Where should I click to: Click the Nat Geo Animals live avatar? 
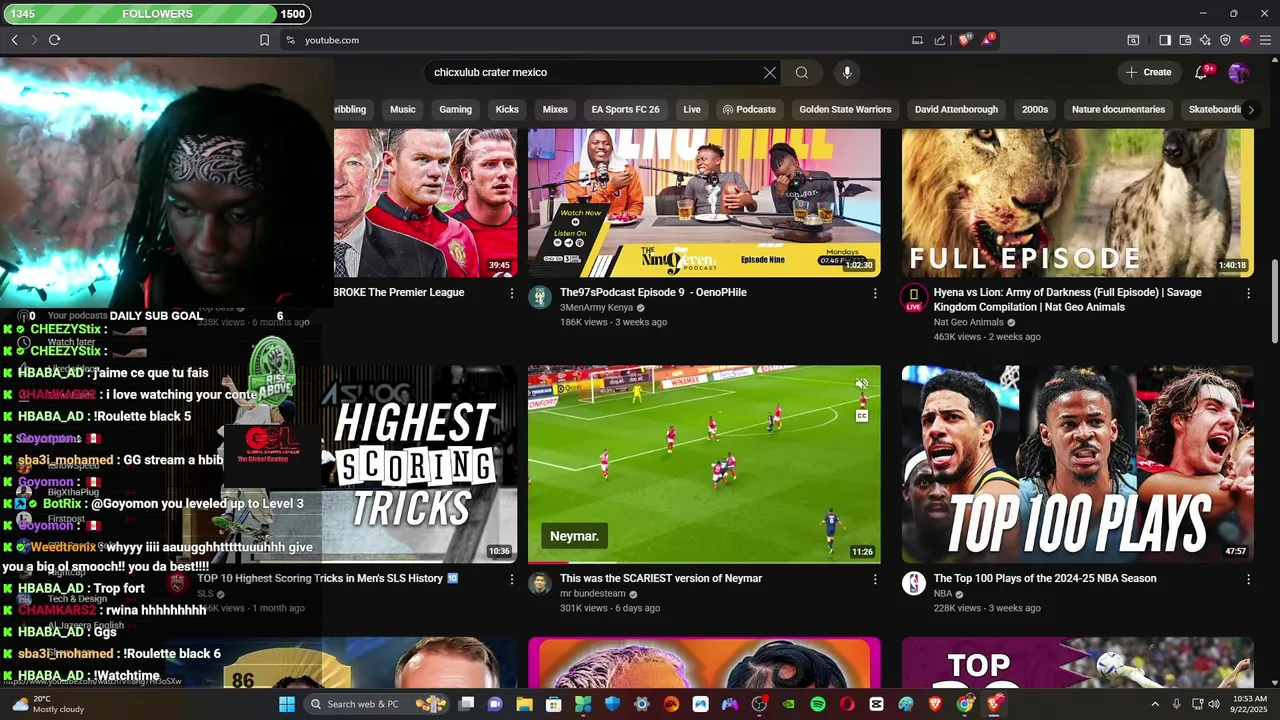[914, 297]
